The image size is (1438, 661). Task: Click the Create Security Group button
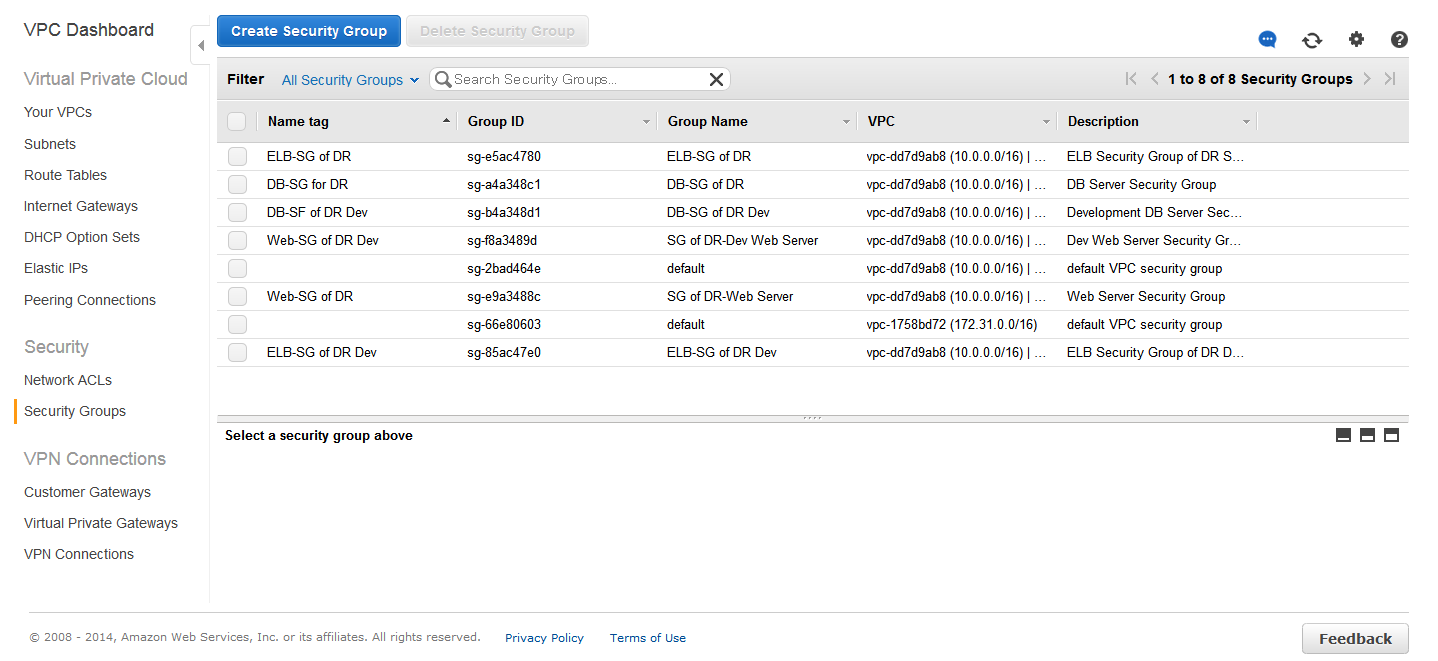[x=308, y=31]
